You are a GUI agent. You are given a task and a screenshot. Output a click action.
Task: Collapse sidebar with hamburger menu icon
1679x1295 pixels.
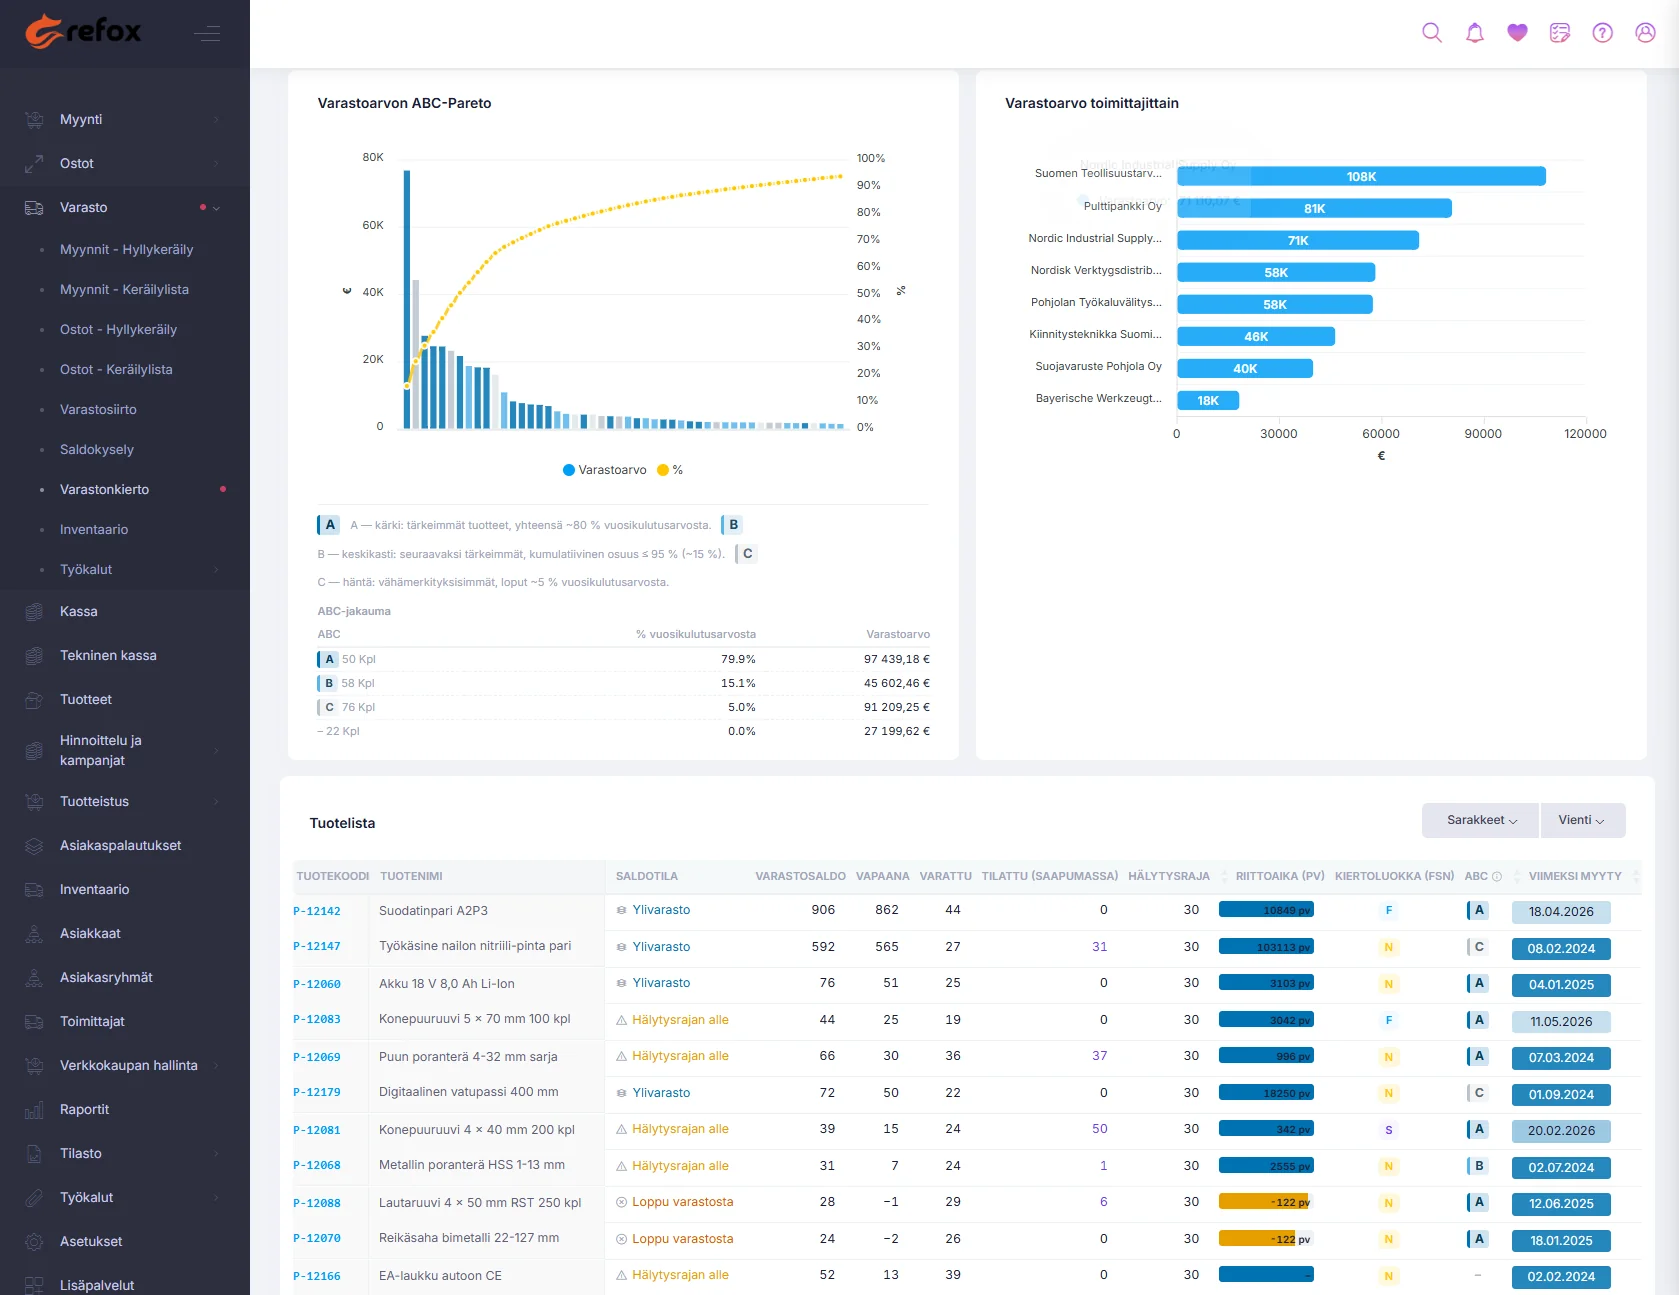(x=207, y=34)
